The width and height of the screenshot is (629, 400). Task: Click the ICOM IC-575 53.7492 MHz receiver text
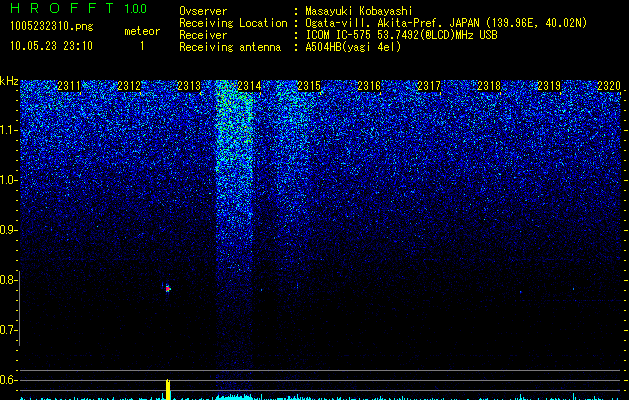pos(401,35)
